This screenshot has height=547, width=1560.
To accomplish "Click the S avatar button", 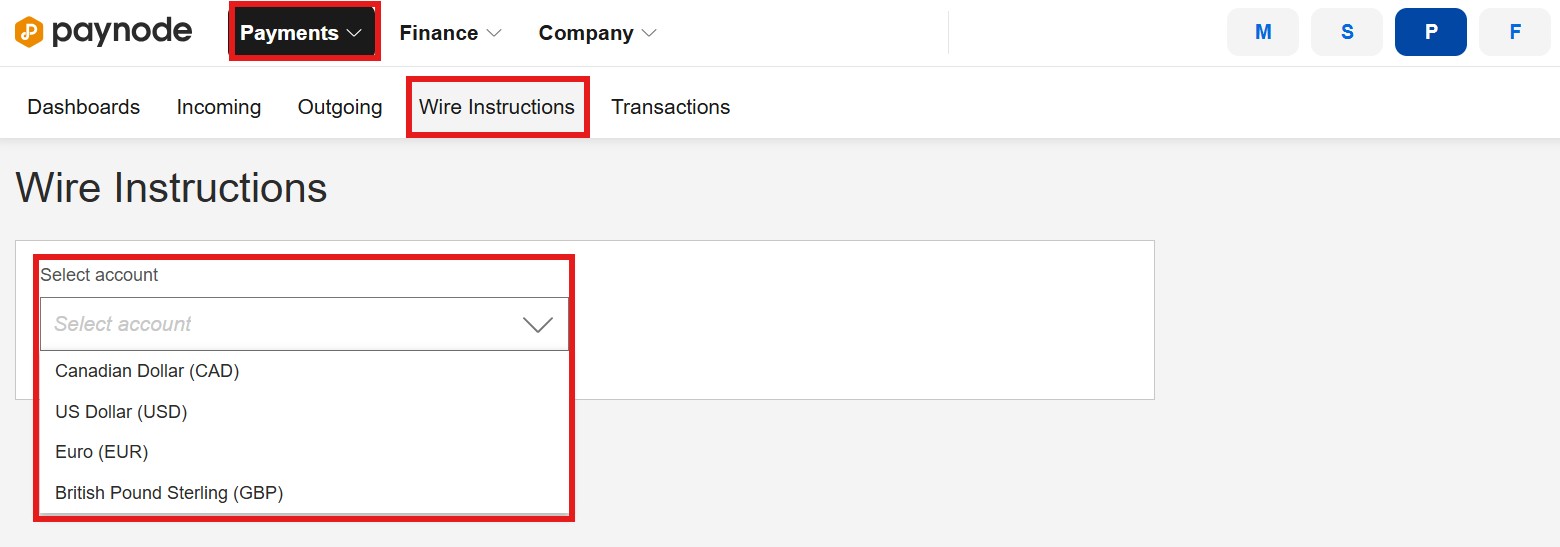I will click(1347, 32).
